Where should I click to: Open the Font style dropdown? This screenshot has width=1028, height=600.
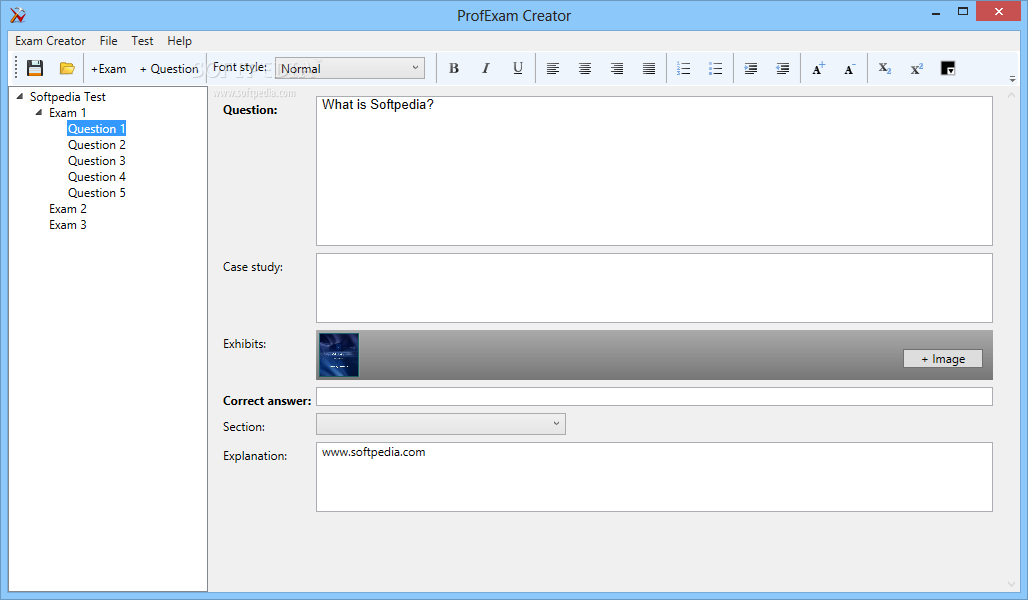coord(350,68)
